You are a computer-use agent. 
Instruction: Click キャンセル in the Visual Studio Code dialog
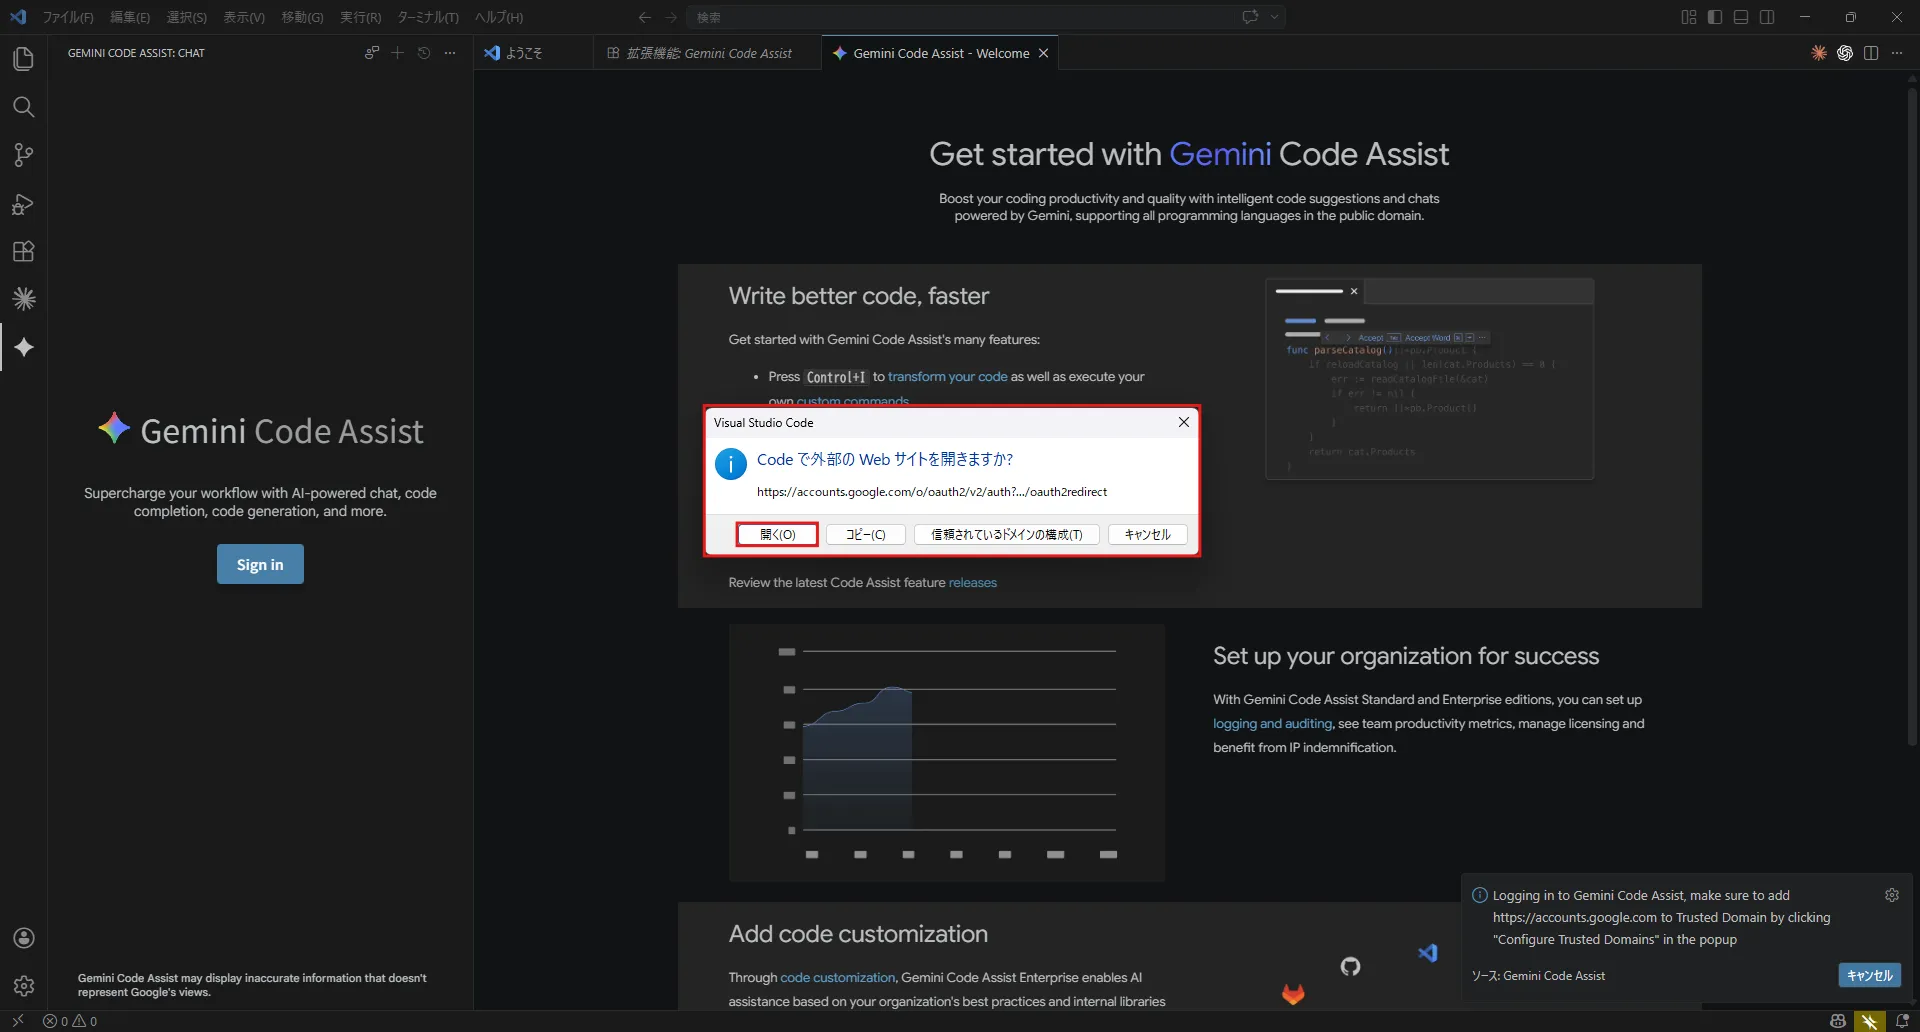[x=1147, y=534]
